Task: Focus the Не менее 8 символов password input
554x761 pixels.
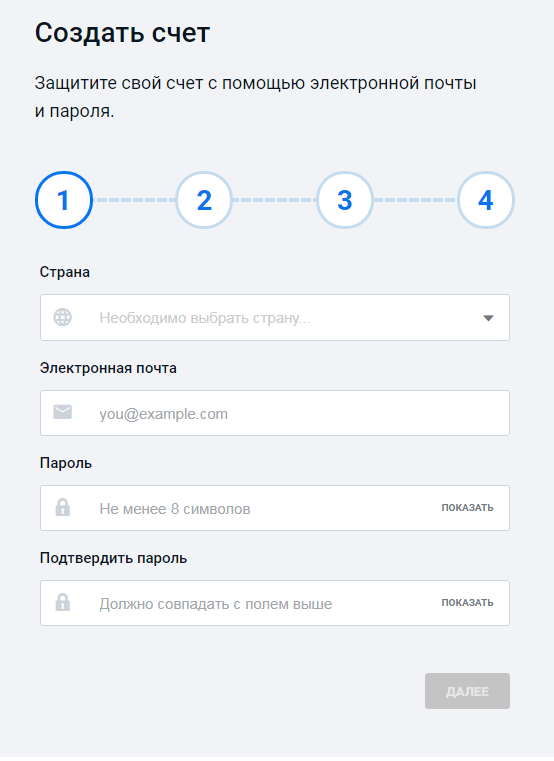Action: tap(275, 508)
